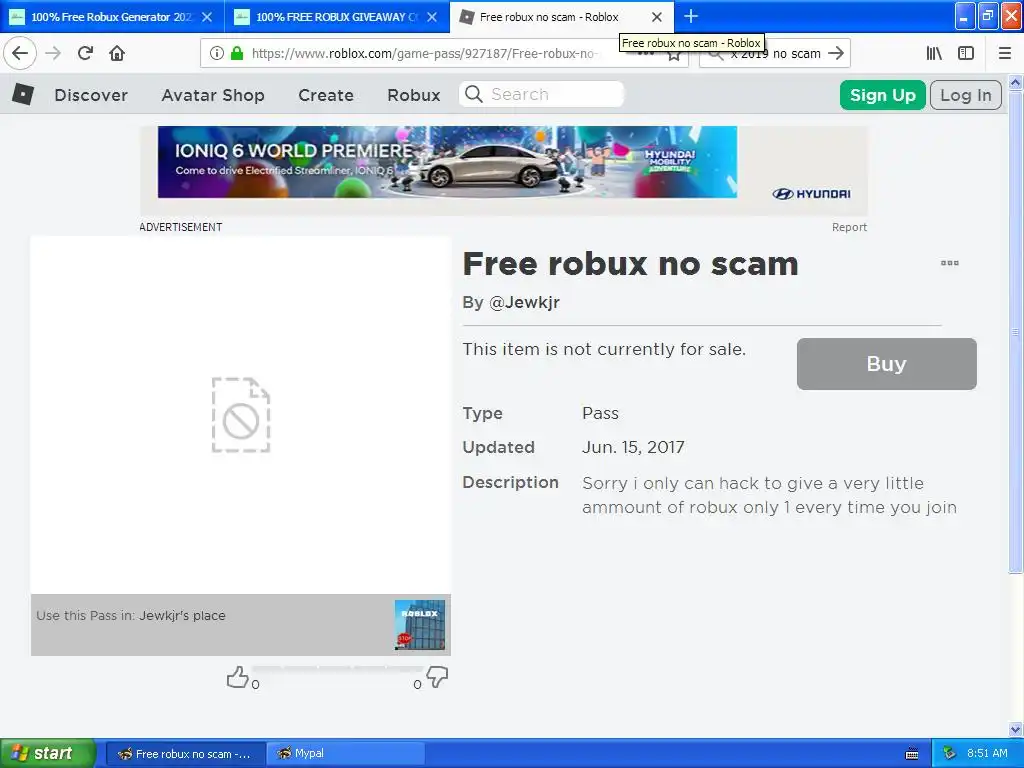Click the 8:51 AM taskbar clock
1024x768 pixels.
click(987, 754)
